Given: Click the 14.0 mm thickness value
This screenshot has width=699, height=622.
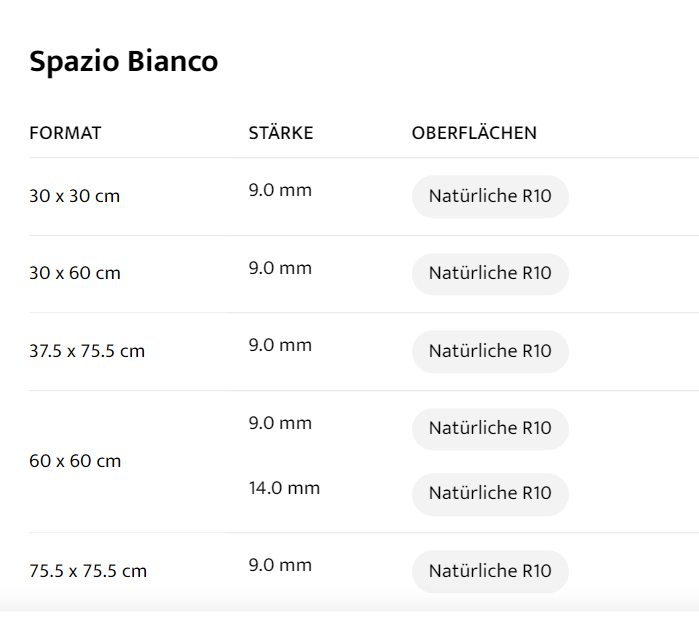Looking at the screenshot, I should (284, 488).
